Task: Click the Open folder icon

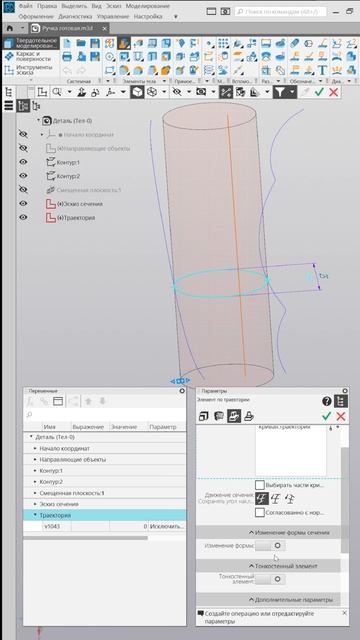Action: [x=81, y=43]
